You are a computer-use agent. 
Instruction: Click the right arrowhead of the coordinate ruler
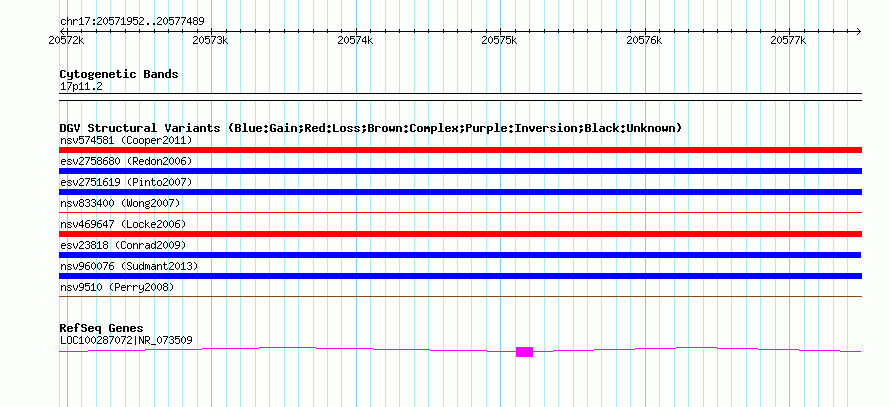pos(859,31)
